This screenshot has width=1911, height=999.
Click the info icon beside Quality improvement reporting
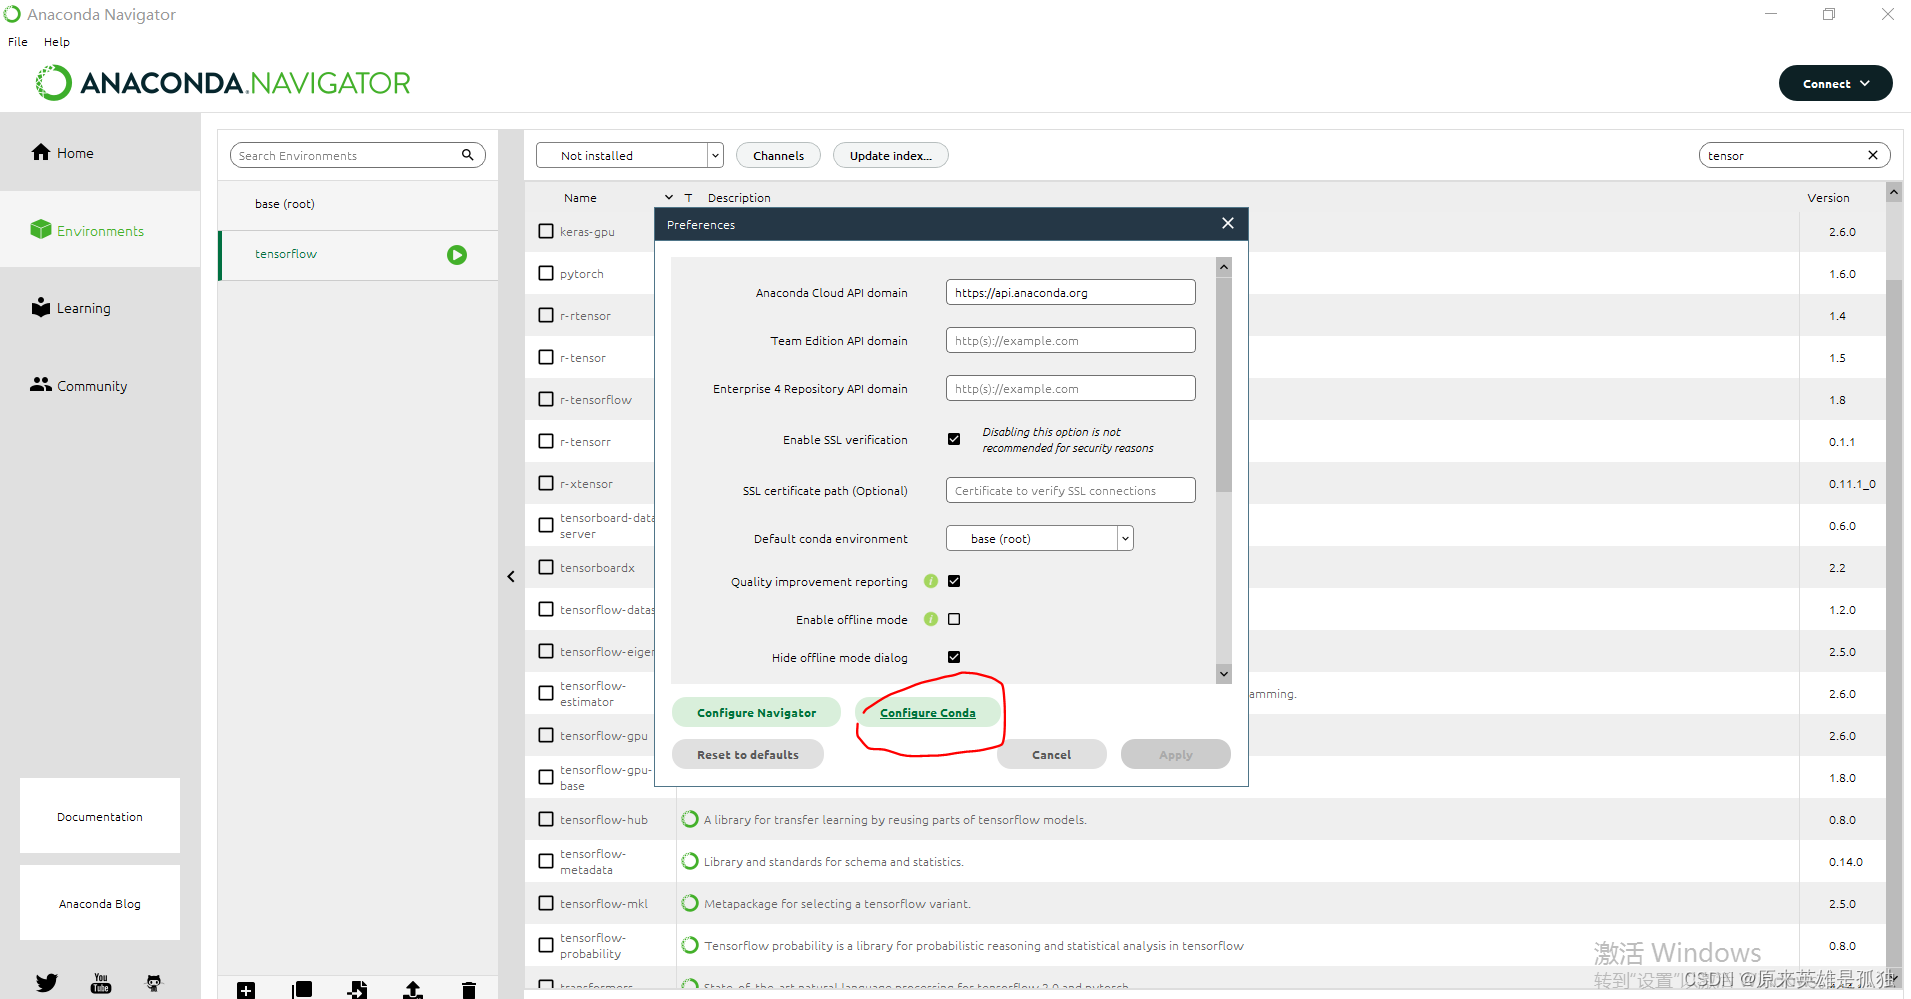931,581
